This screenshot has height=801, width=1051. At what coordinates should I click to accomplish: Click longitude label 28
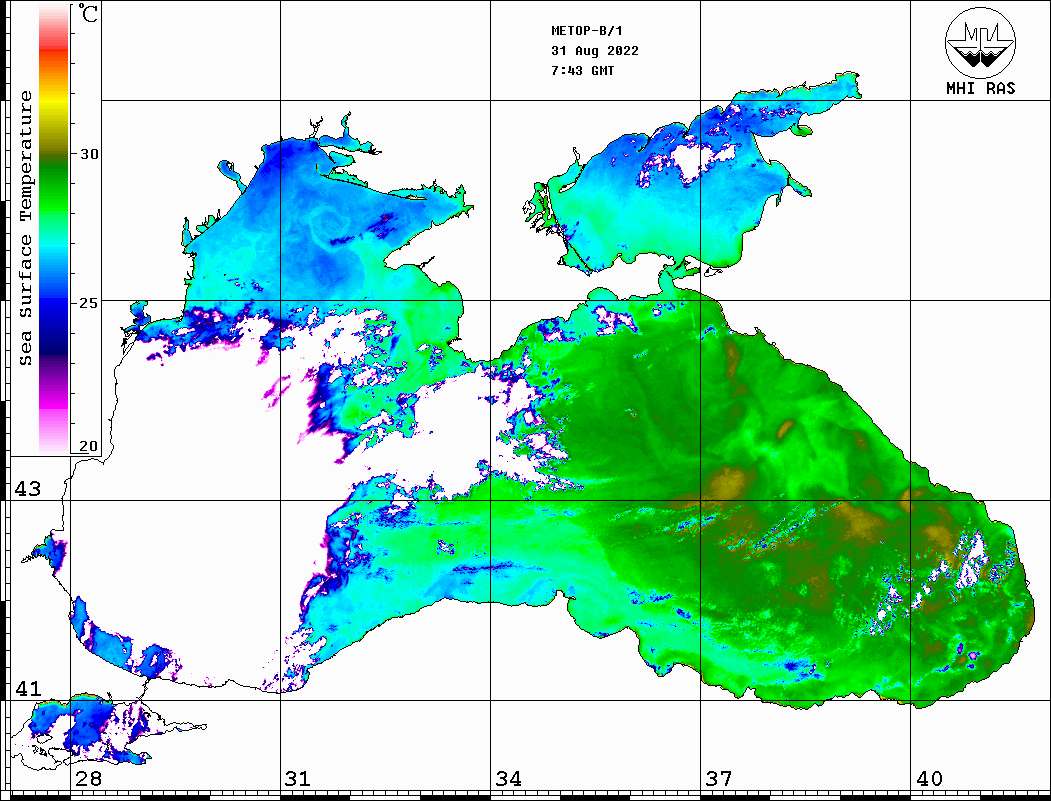click(88, 778)
